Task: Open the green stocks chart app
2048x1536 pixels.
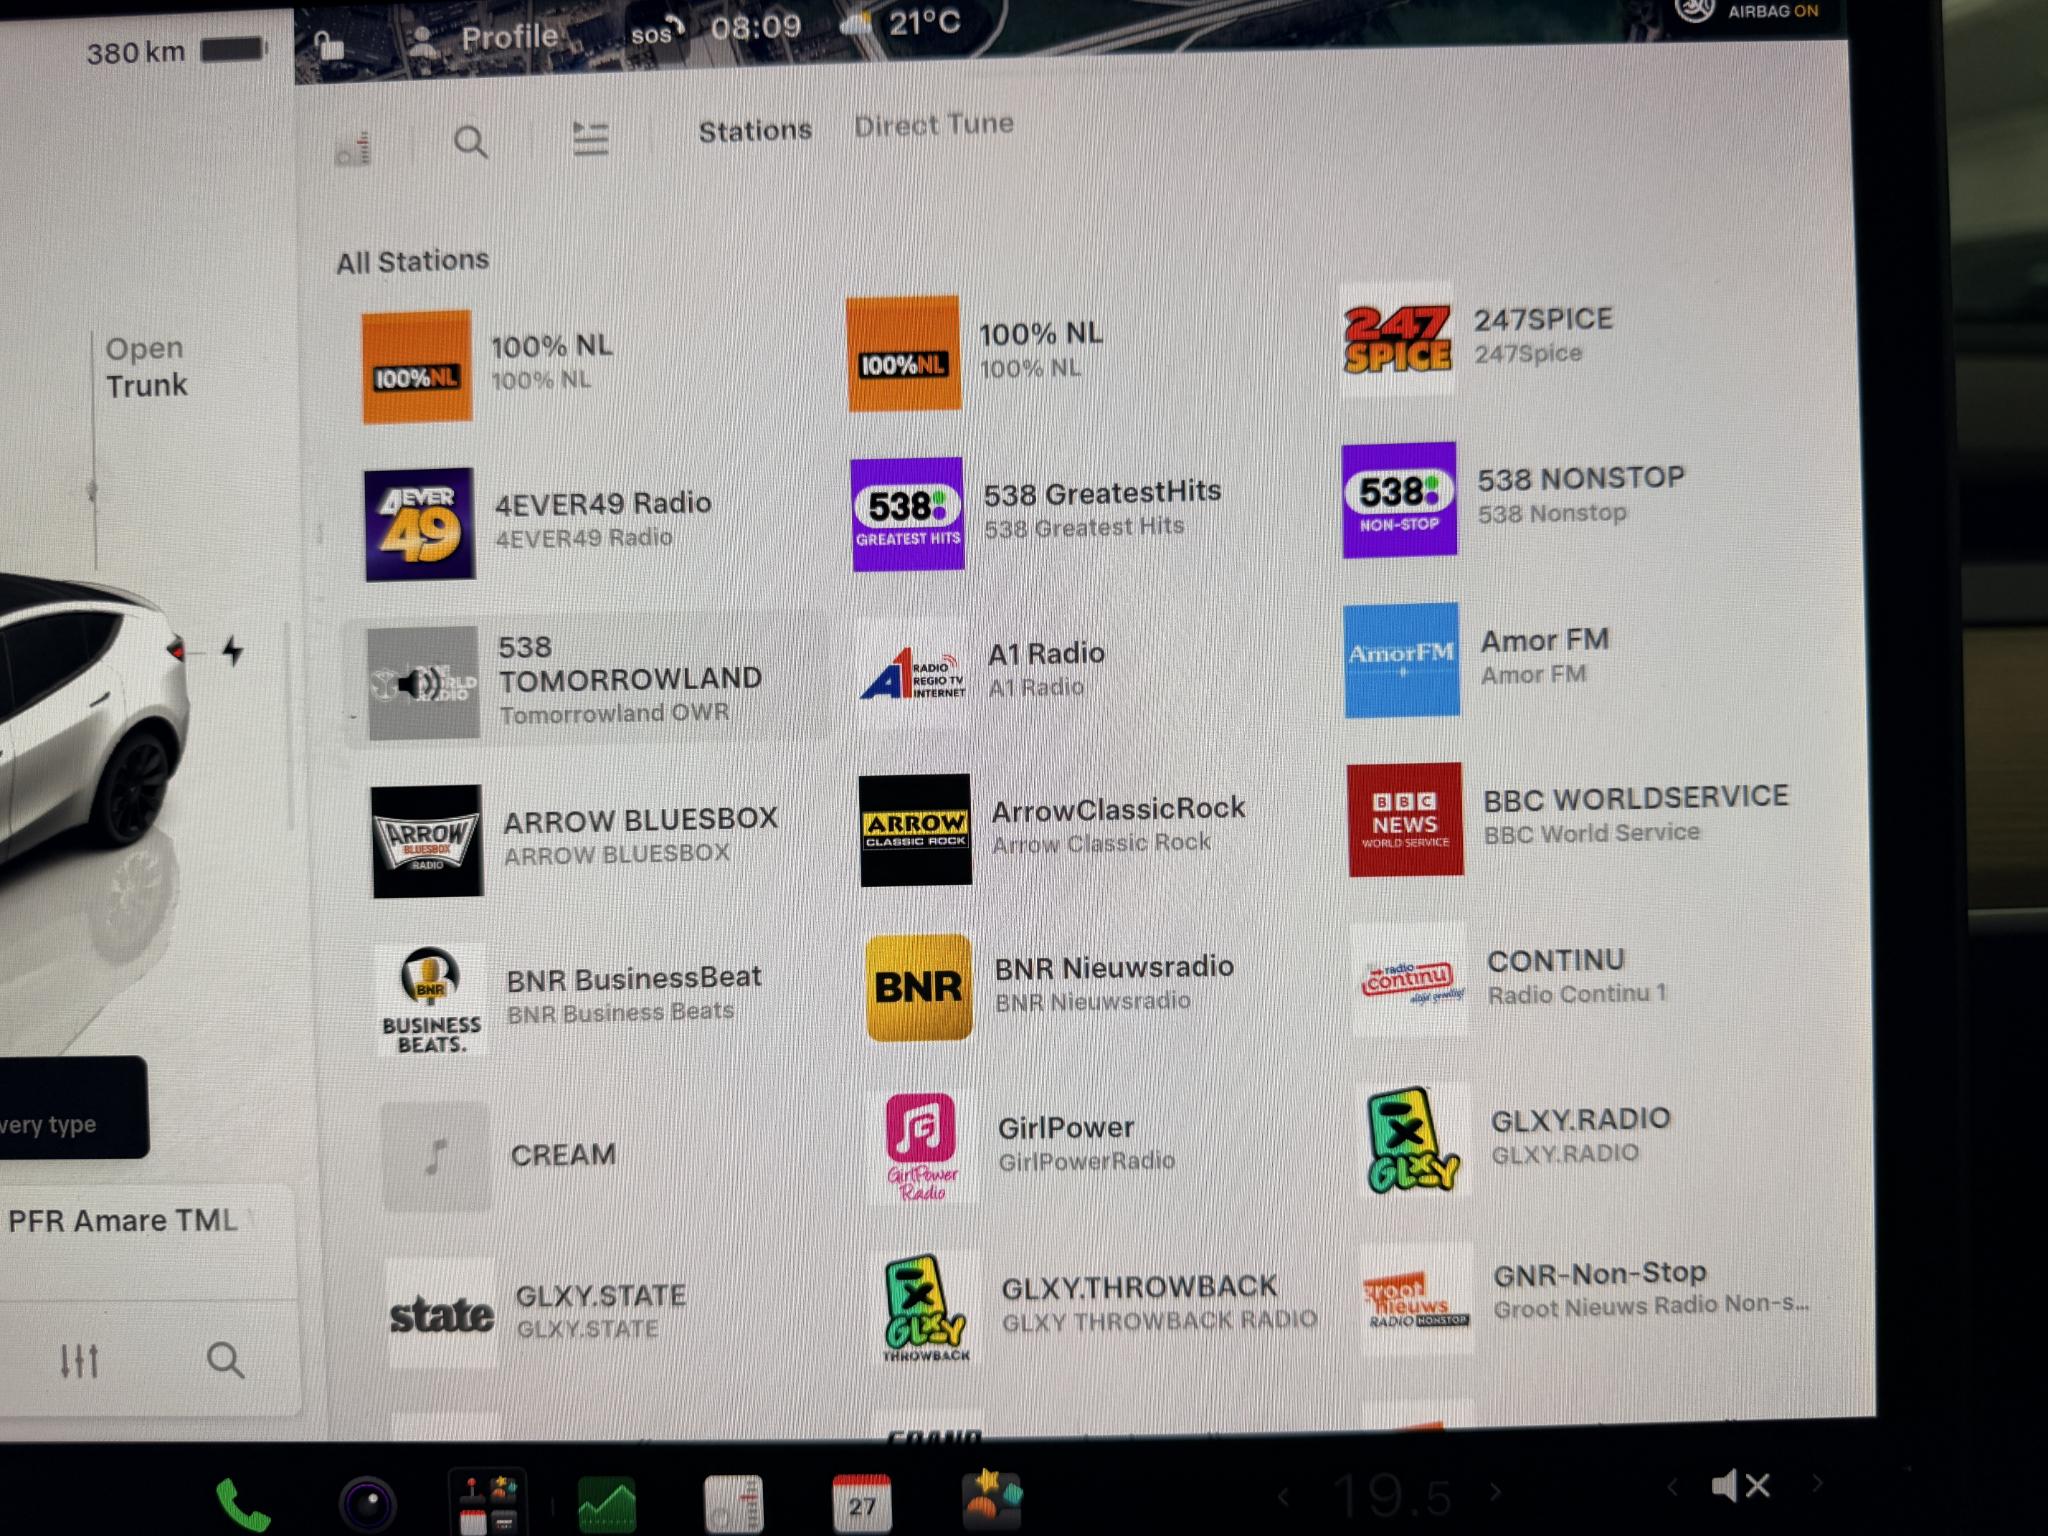Action: pos(607,1504)
